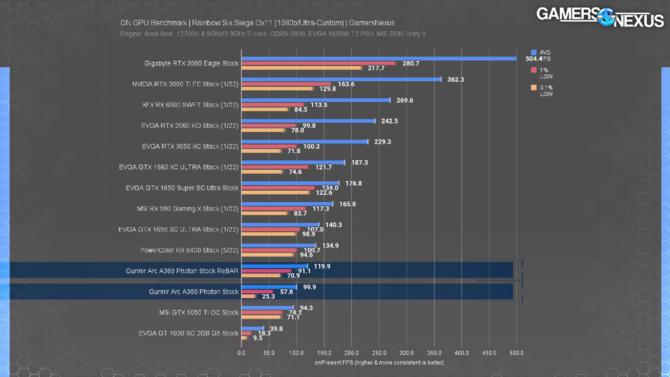The height and width of the screenshot is (377, 670).
Task: Click the 'onPresent FPS (higher & more consistent is better)' axis title
Action: coord(379,362)
